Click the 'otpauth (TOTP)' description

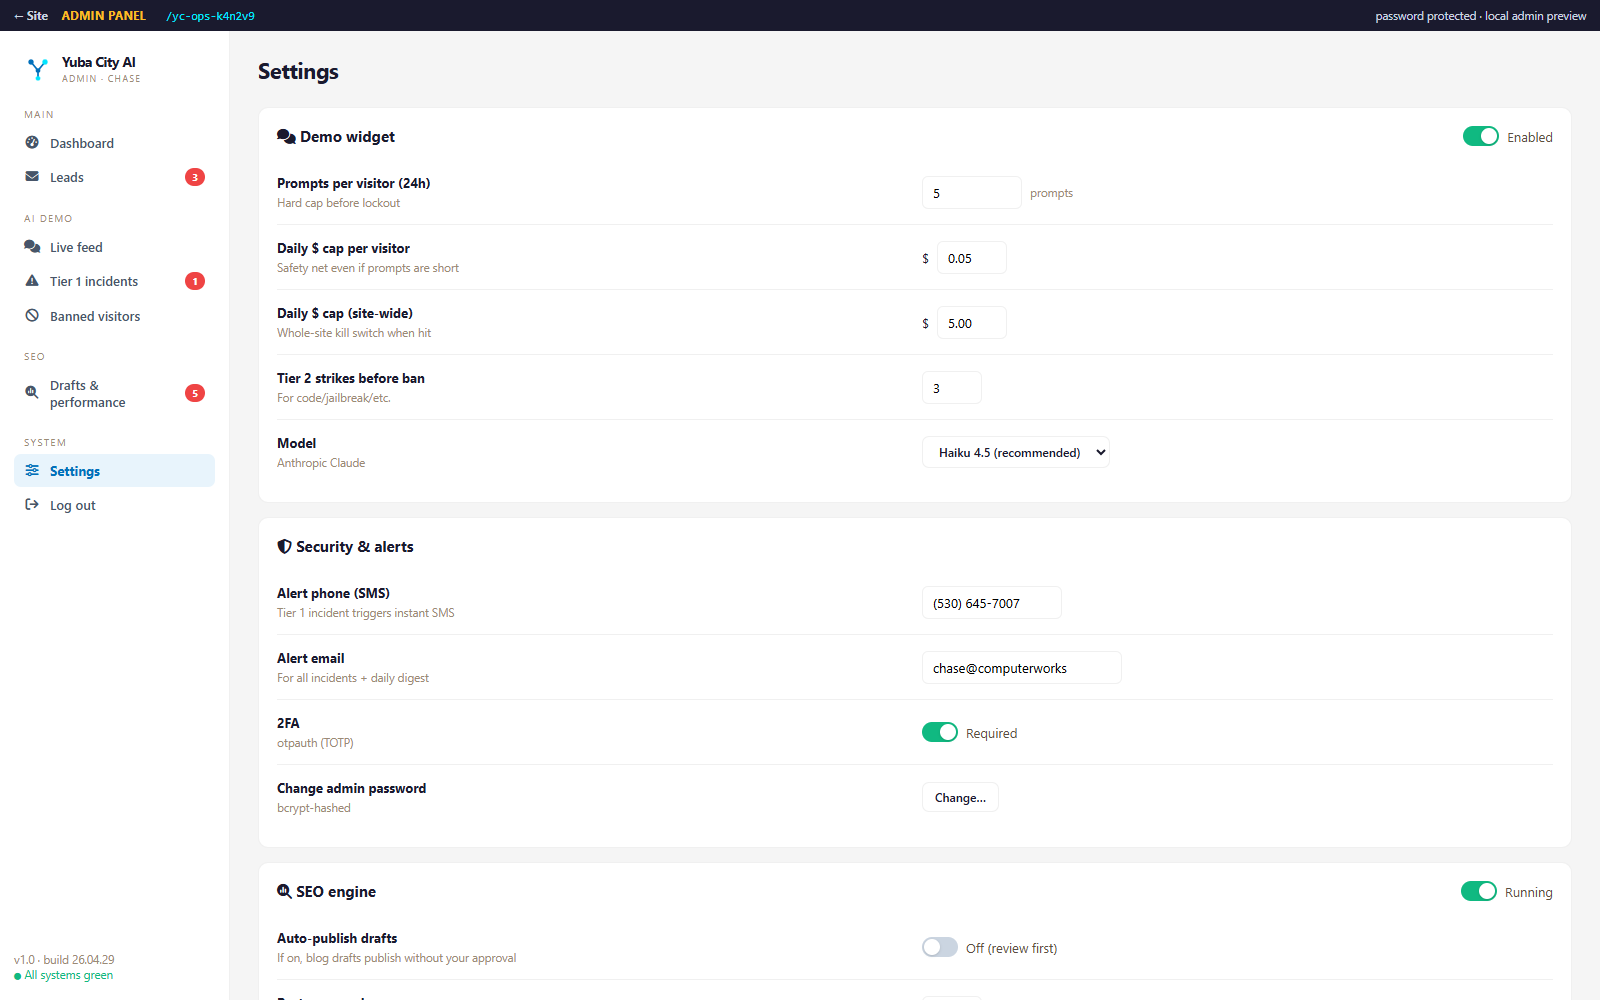pyautogui.click(x=315, y=743)
